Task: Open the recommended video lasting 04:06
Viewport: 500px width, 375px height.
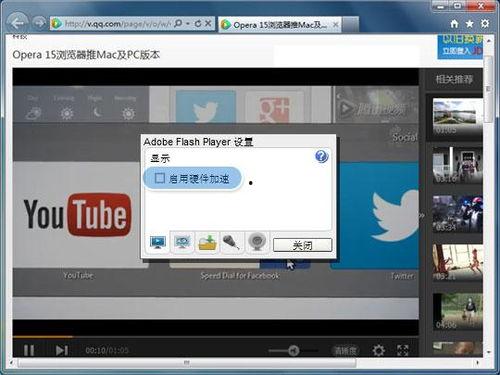Action: tap(457, 312)
